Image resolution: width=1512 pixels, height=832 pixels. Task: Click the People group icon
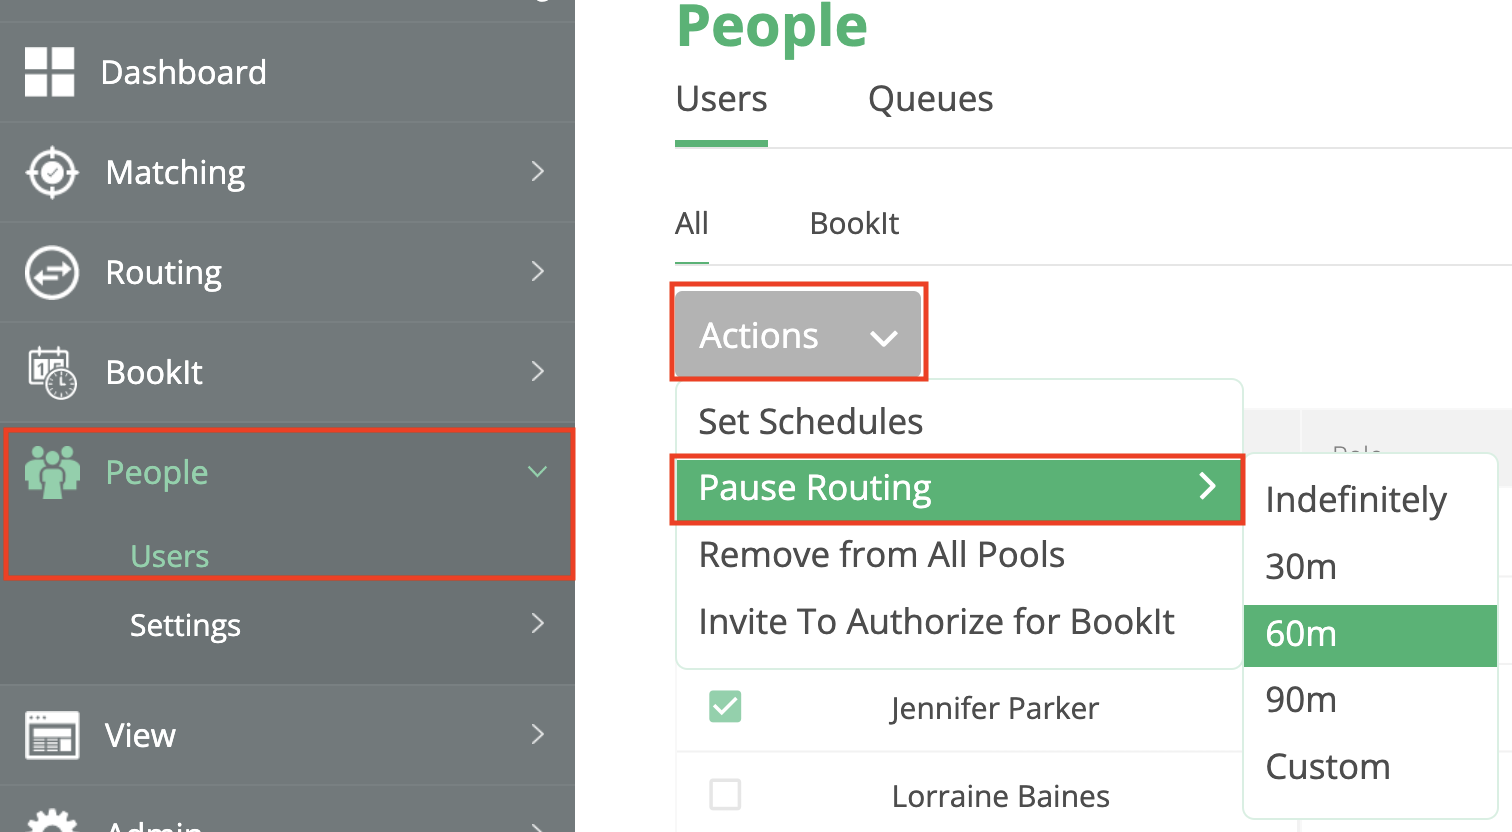[x=52, y=472]
